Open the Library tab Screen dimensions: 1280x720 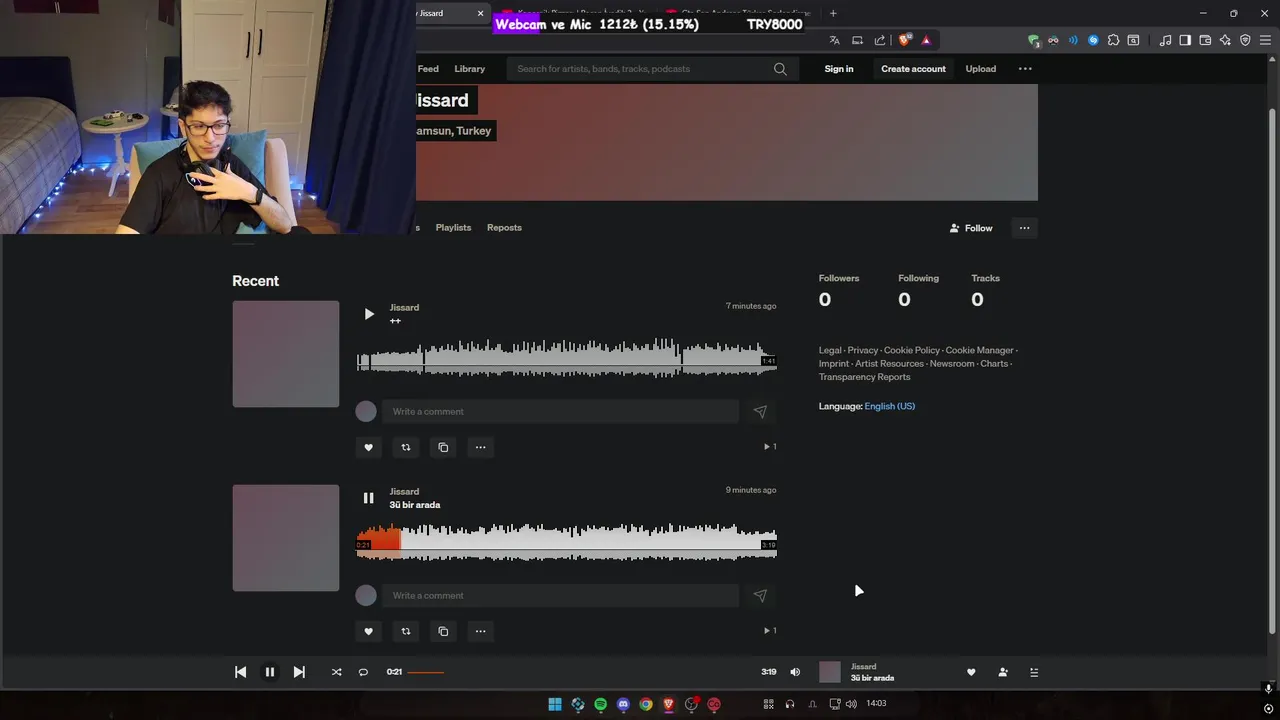point(469,69)
